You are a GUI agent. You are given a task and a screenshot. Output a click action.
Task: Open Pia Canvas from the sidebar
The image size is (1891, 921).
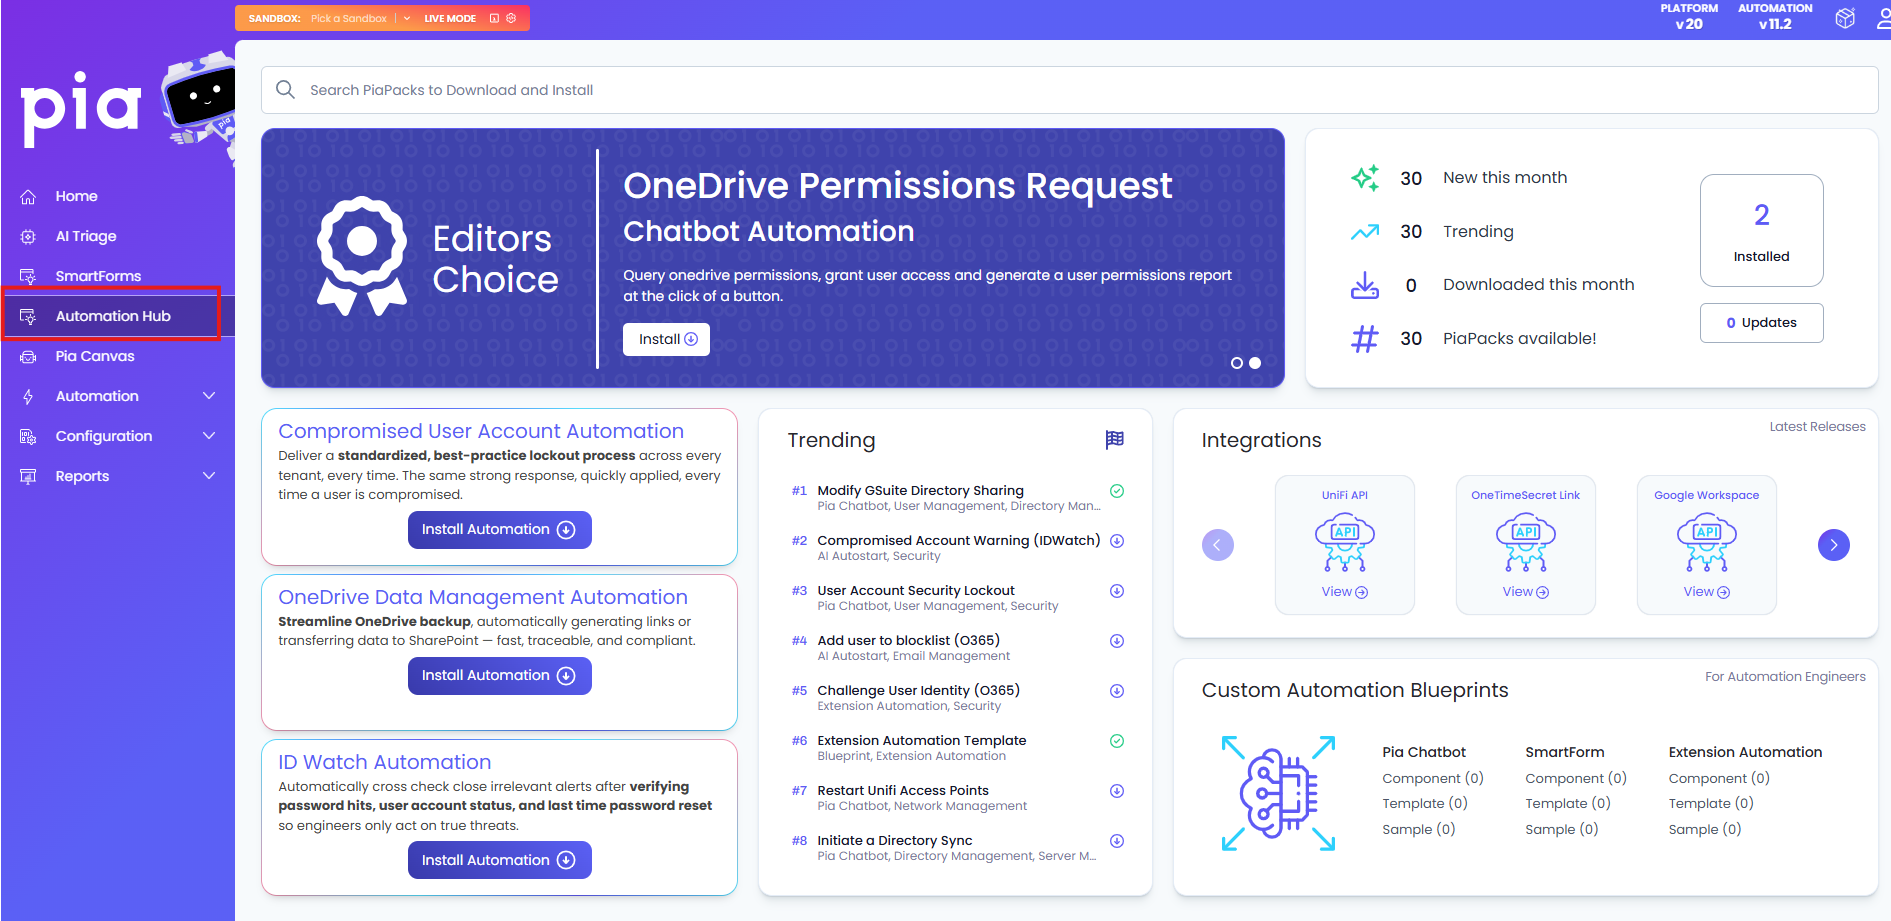[95, 356]
